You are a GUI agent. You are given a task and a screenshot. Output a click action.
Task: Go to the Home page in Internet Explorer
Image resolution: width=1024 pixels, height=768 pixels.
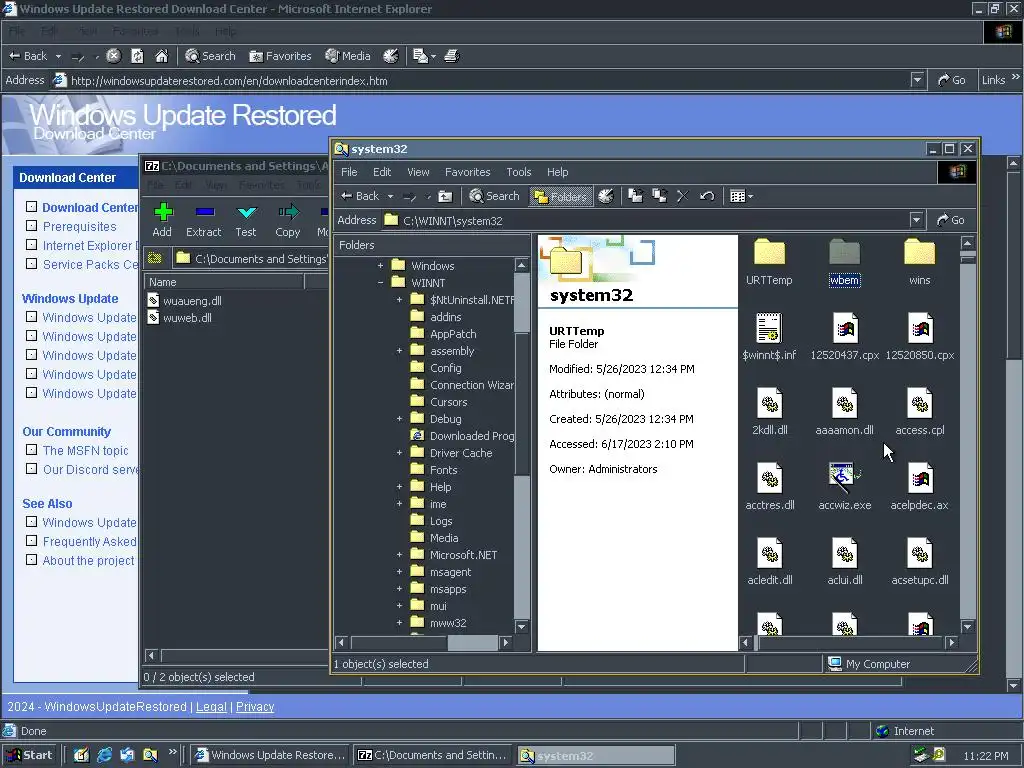tap(161, 56)
